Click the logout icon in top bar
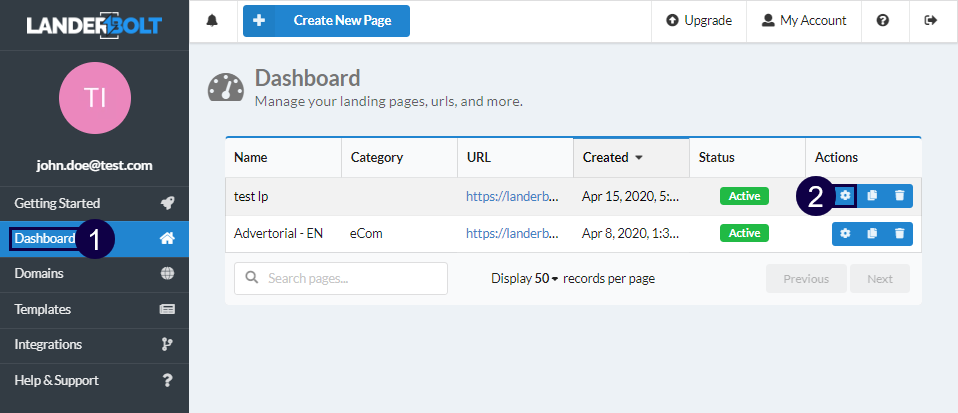958x413 pixels. click(931, 21)
